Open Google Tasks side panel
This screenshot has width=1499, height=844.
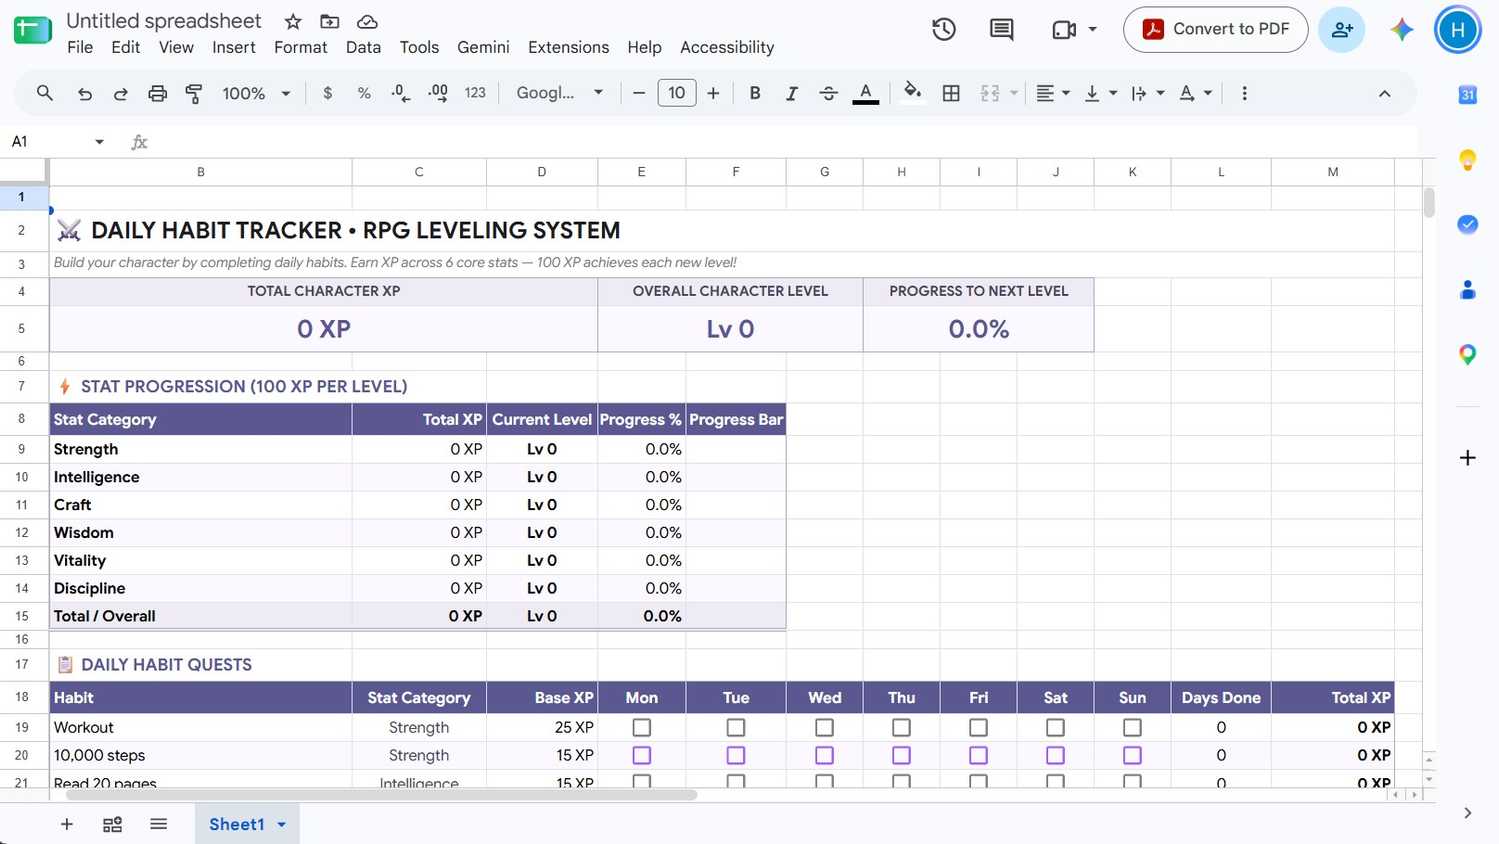[1467, 224]
